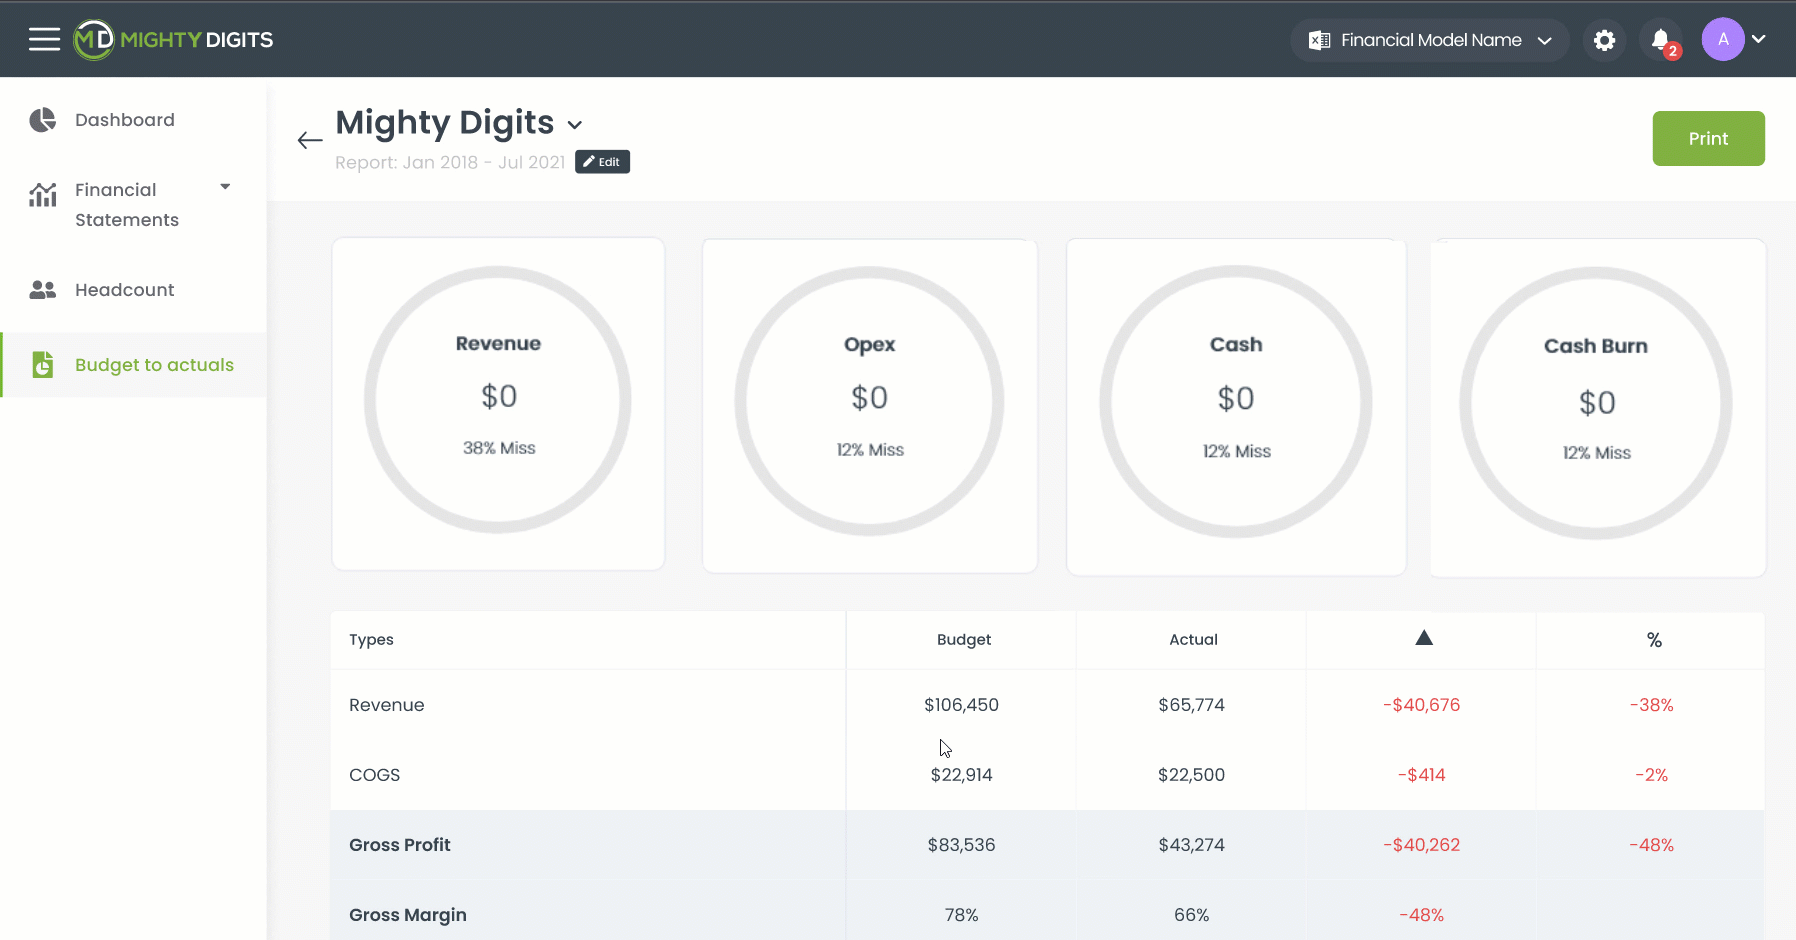Click COGS variance -$414
Viewport: 1796px width, 940px height.
click(x=1421, y=775)
